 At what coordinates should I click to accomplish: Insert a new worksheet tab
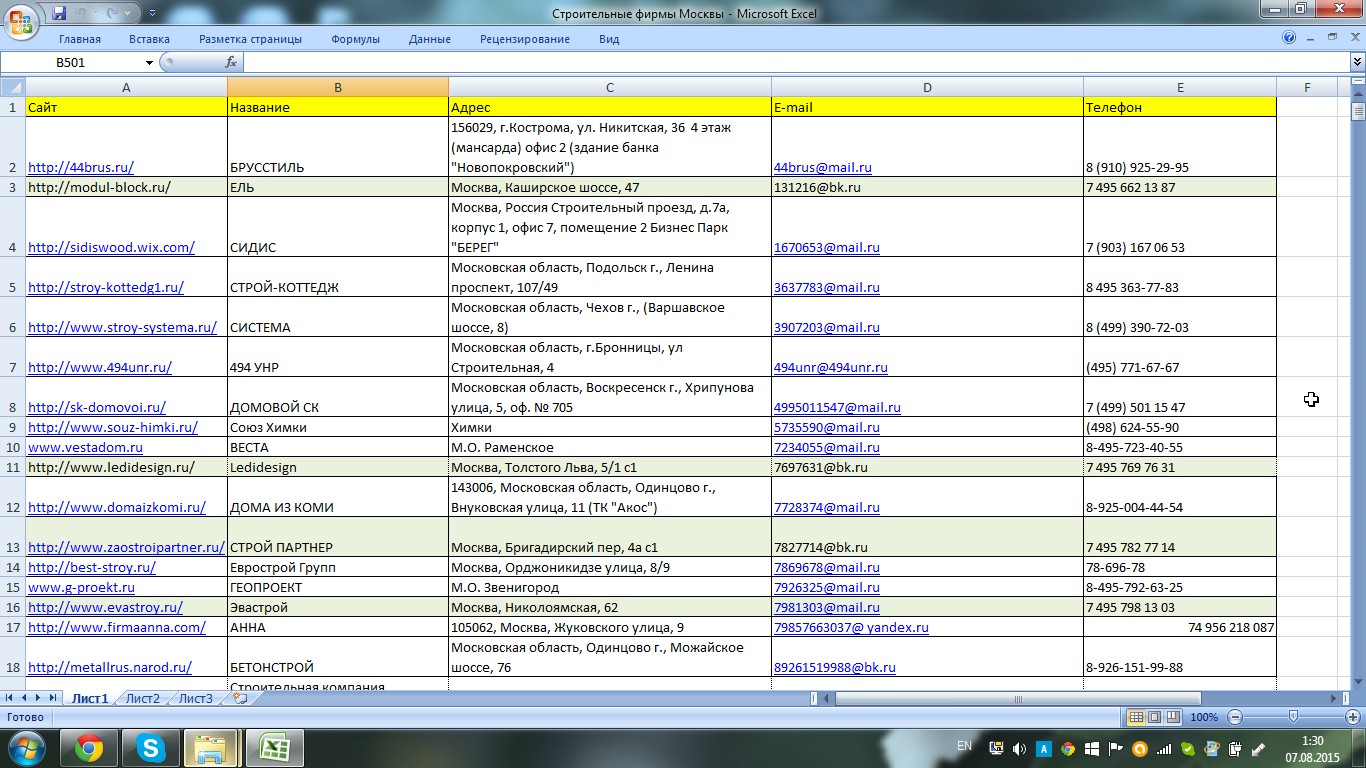coord(239,698)
